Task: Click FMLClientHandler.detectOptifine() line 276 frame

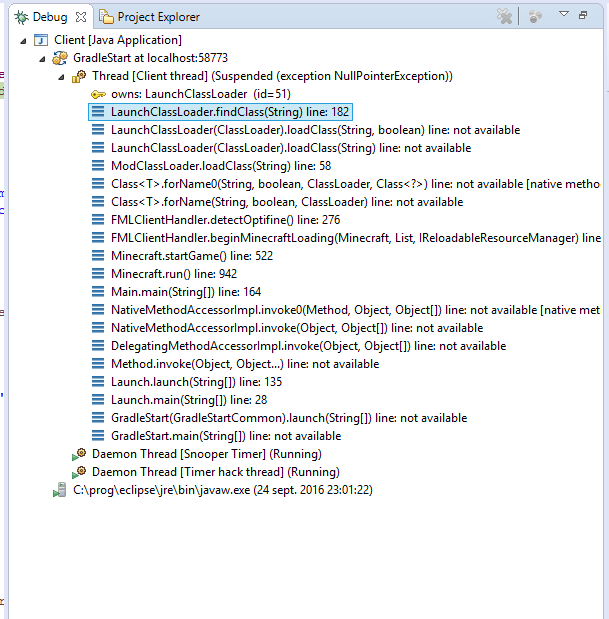Action: coord(225,220)
